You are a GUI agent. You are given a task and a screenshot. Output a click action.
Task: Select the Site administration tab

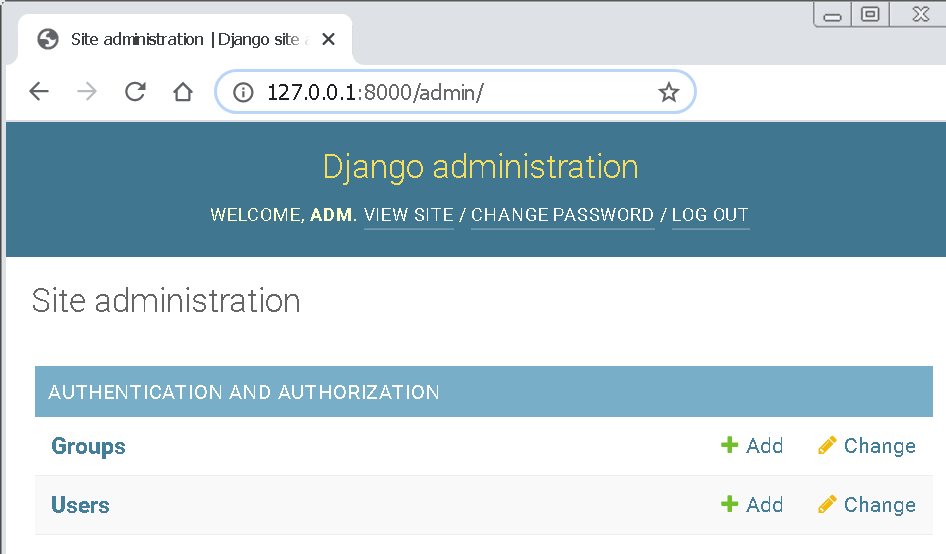coord(185,39)
